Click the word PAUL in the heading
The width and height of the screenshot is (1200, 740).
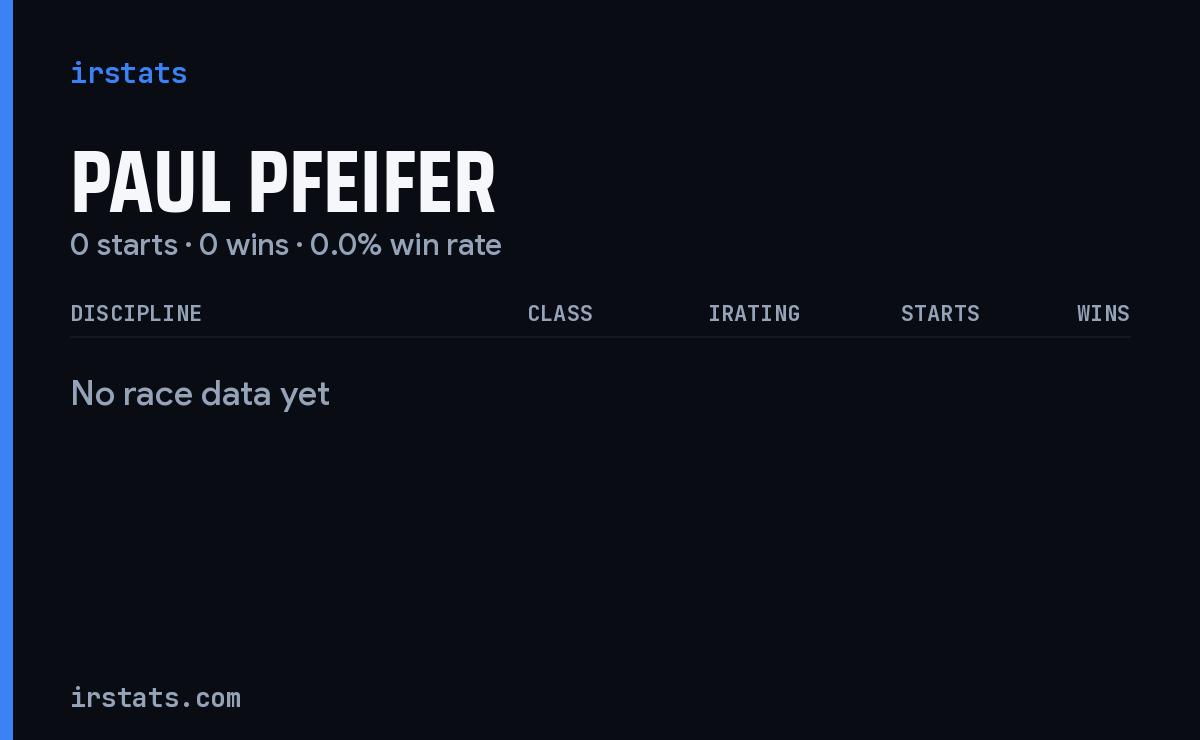coord(150,184)
